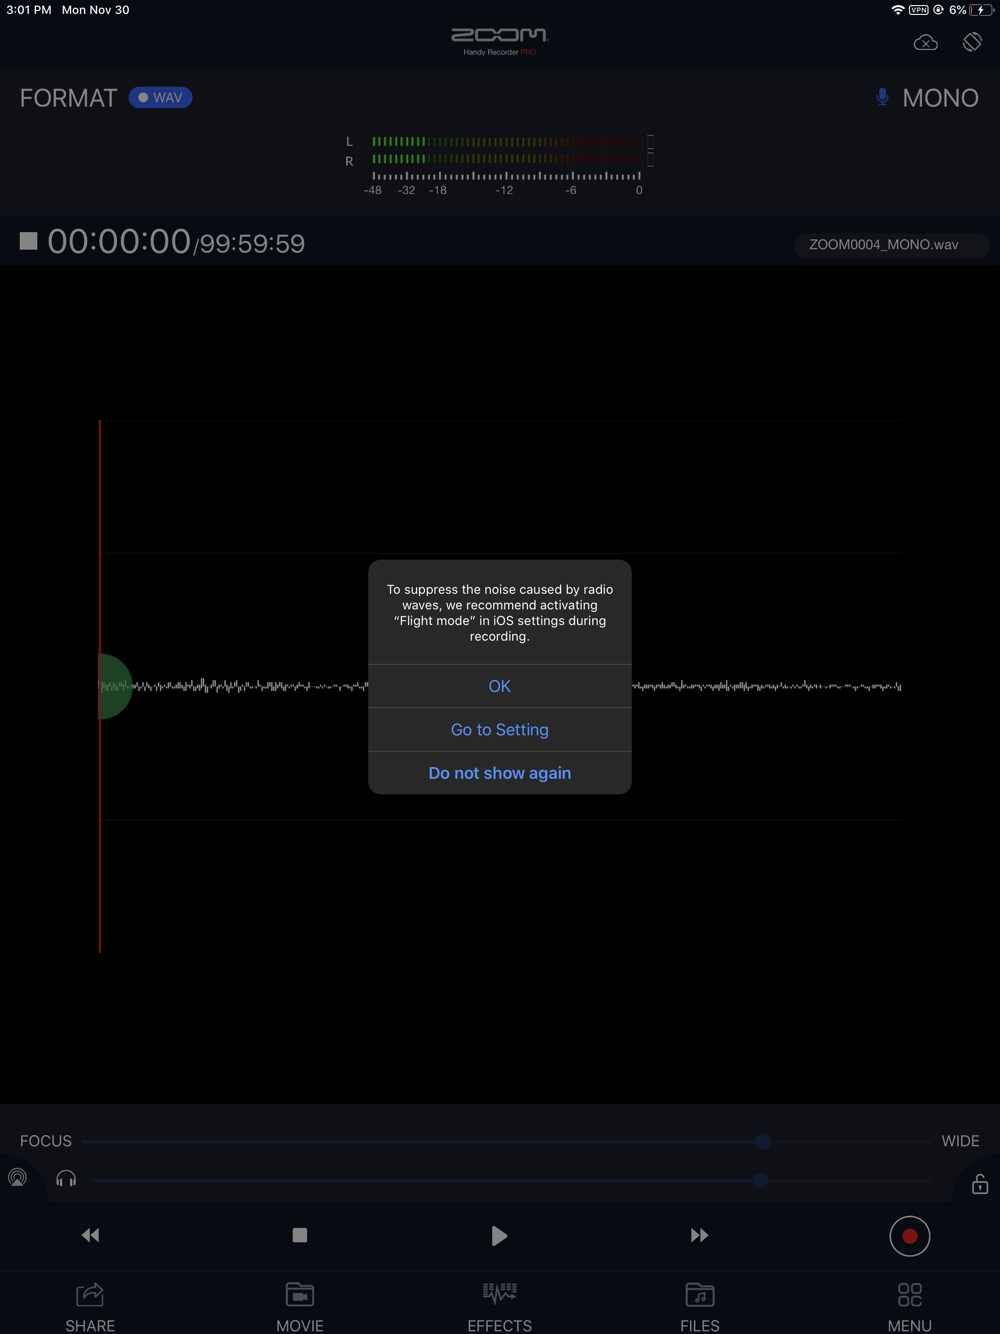Select Do not show again
The image size is (1000, 1334).
499,773
